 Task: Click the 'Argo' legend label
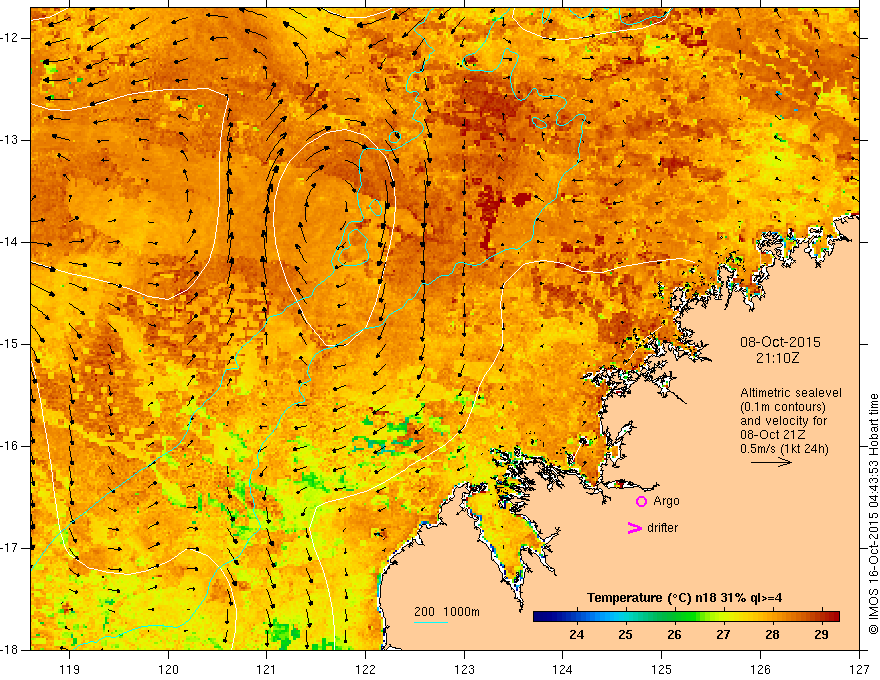tap(666, 502)
